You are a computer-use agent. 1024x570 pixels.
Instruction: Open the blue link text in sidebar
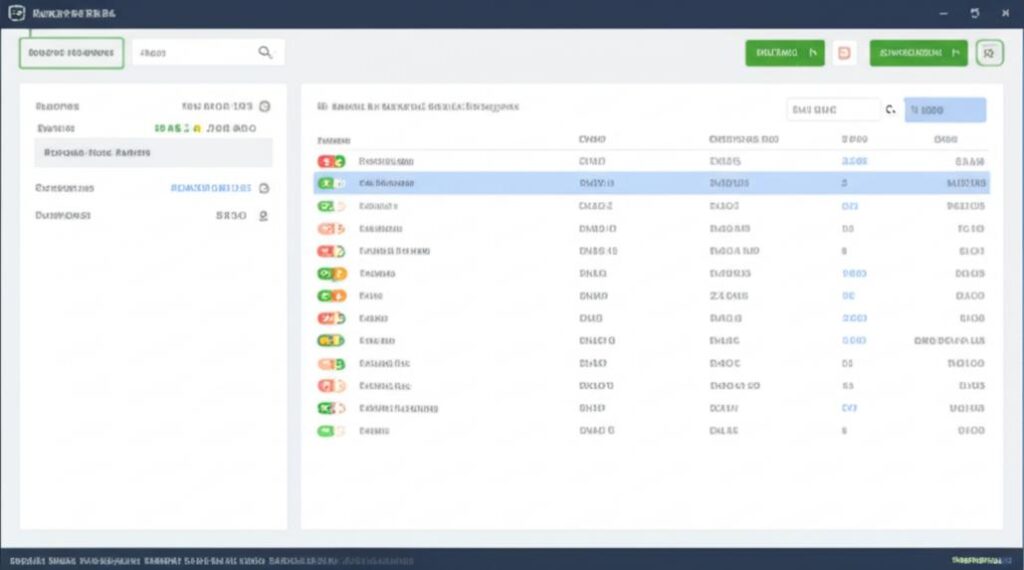pyautogui.click(x=210, y=188)
